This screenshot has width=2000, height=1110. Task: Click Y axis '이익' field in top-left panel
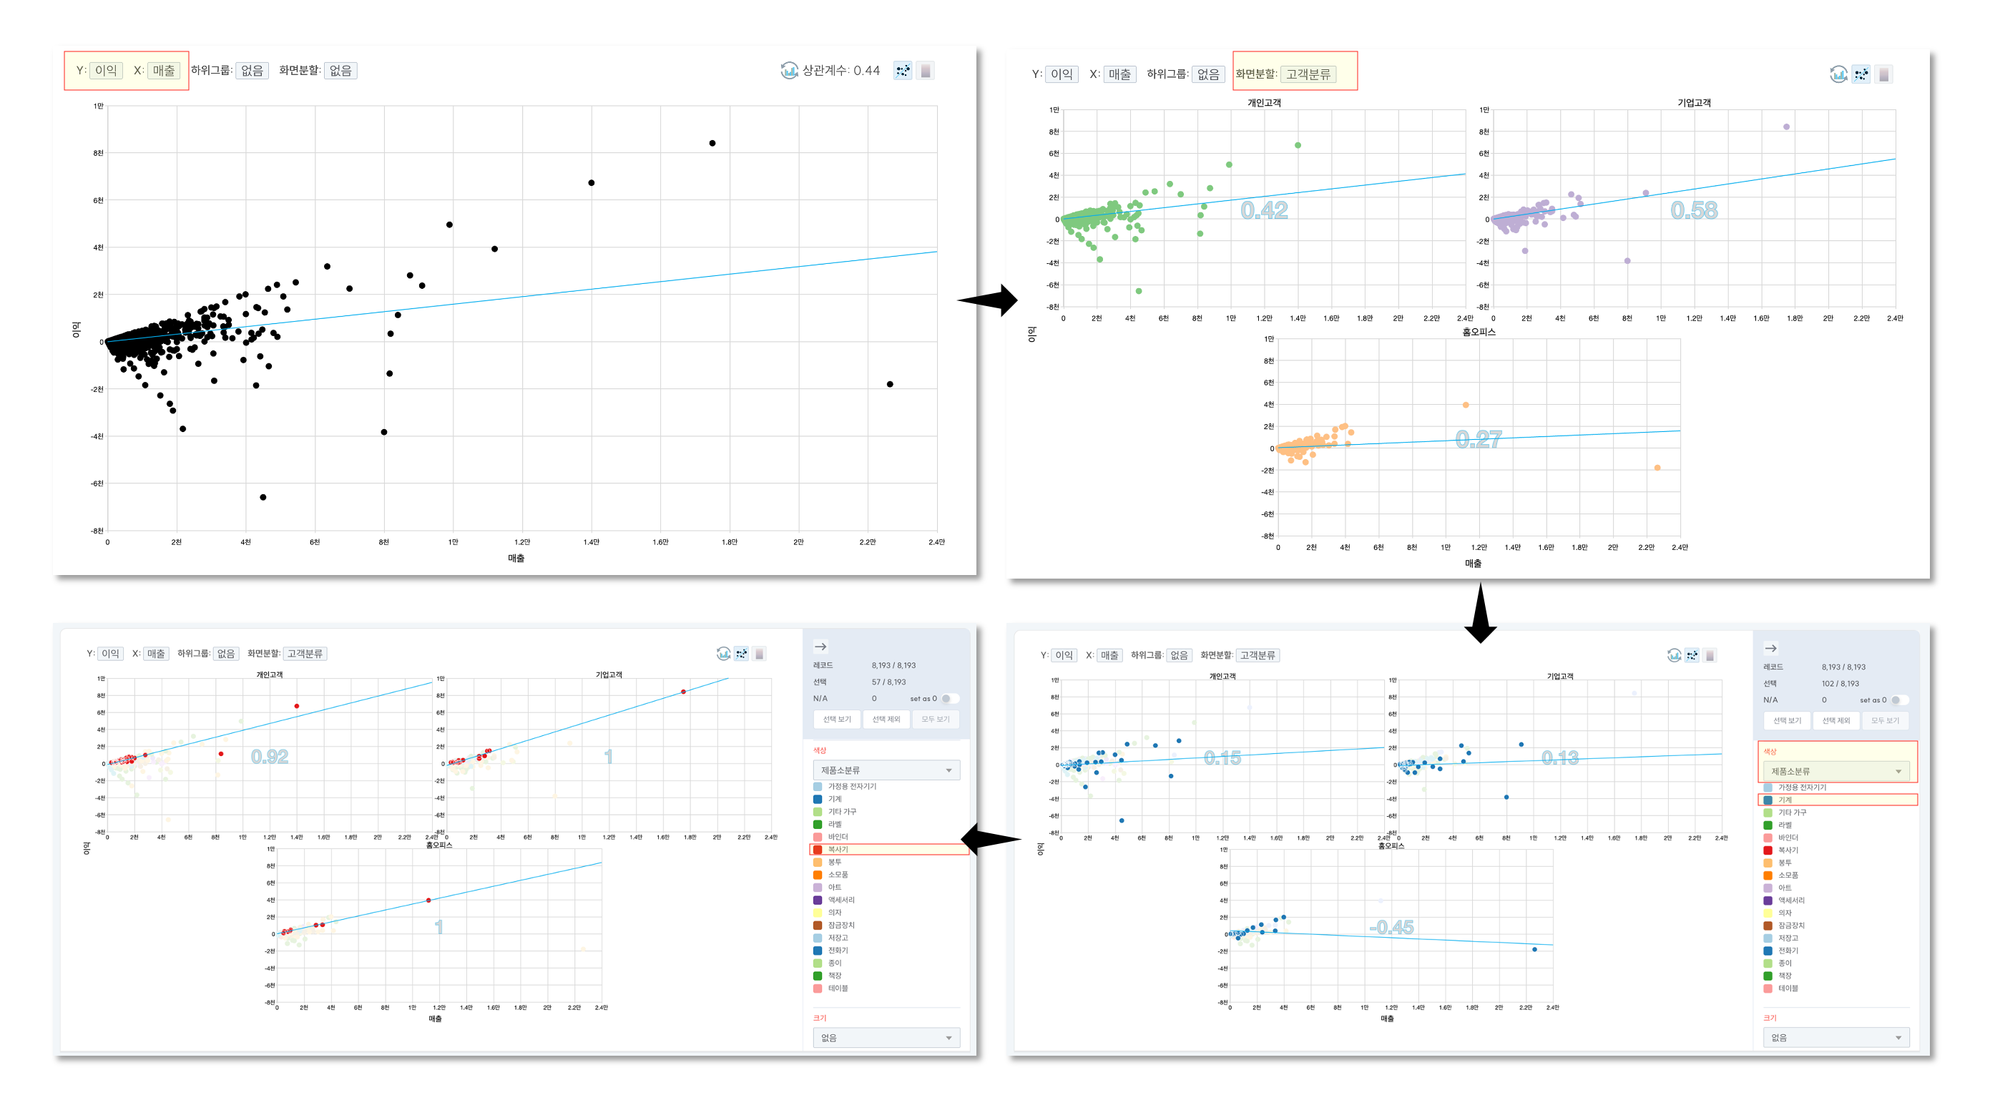coord(106,70)
